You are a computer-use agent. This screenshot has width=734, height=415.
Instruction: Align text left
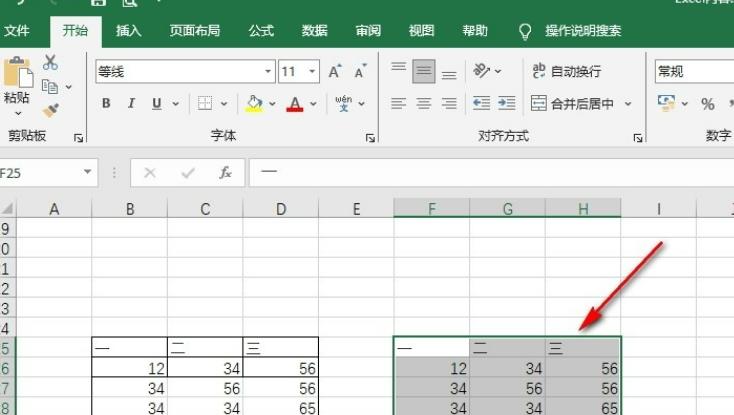pos(399,103)
